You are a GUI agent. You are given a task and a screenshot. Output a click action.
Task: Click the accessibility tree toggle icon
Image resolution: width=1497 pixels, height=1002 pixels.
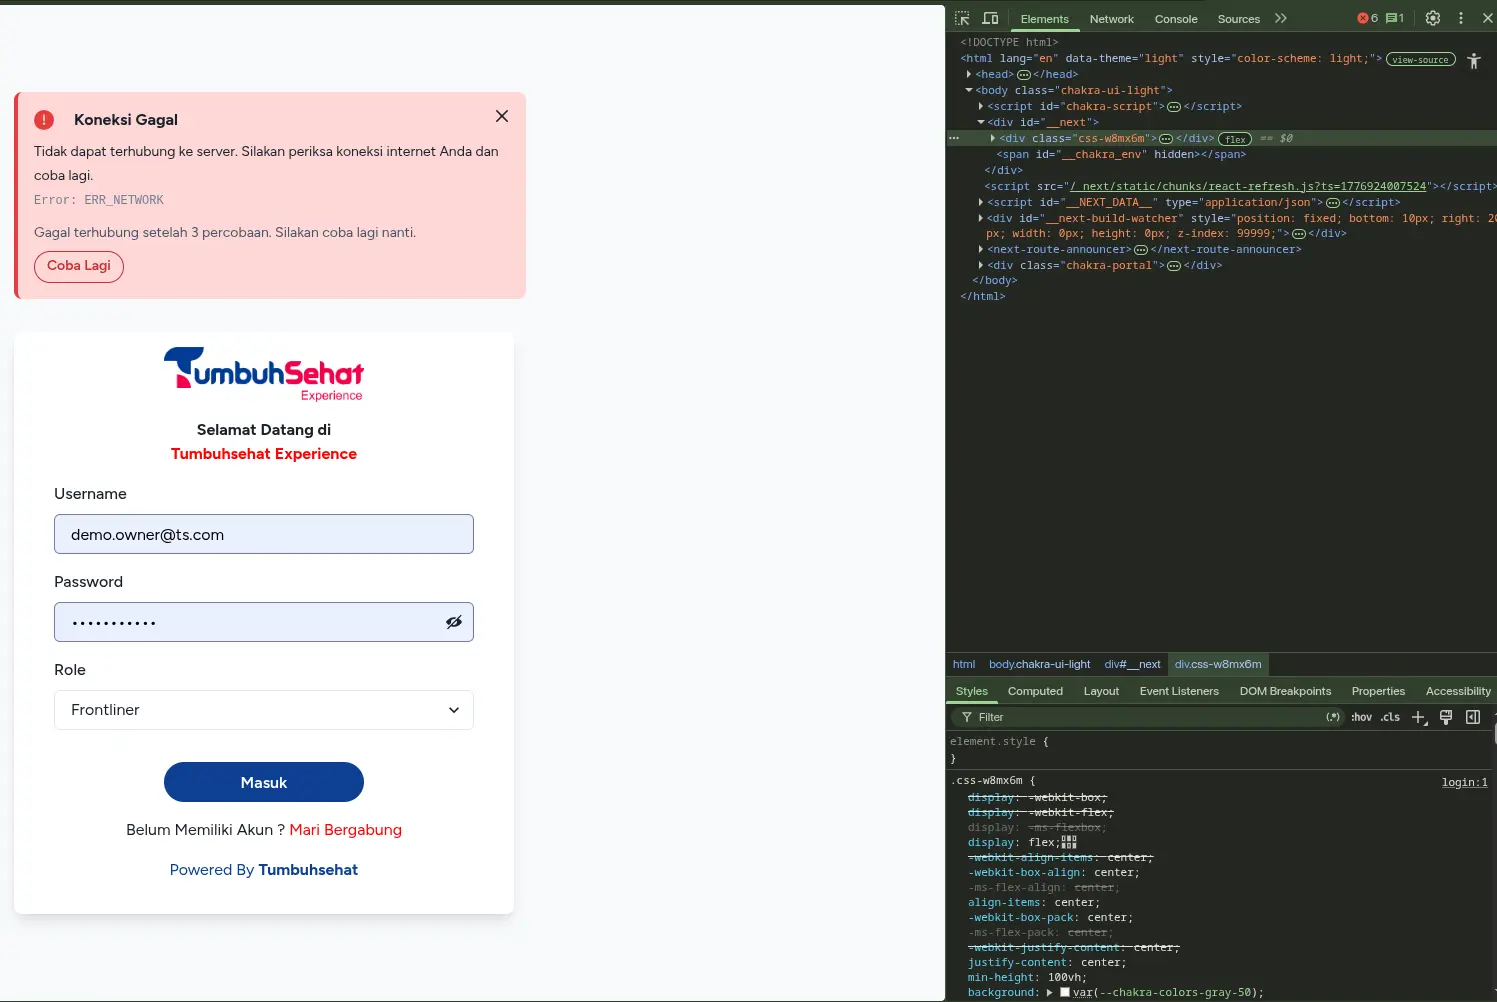(1474, 60)
